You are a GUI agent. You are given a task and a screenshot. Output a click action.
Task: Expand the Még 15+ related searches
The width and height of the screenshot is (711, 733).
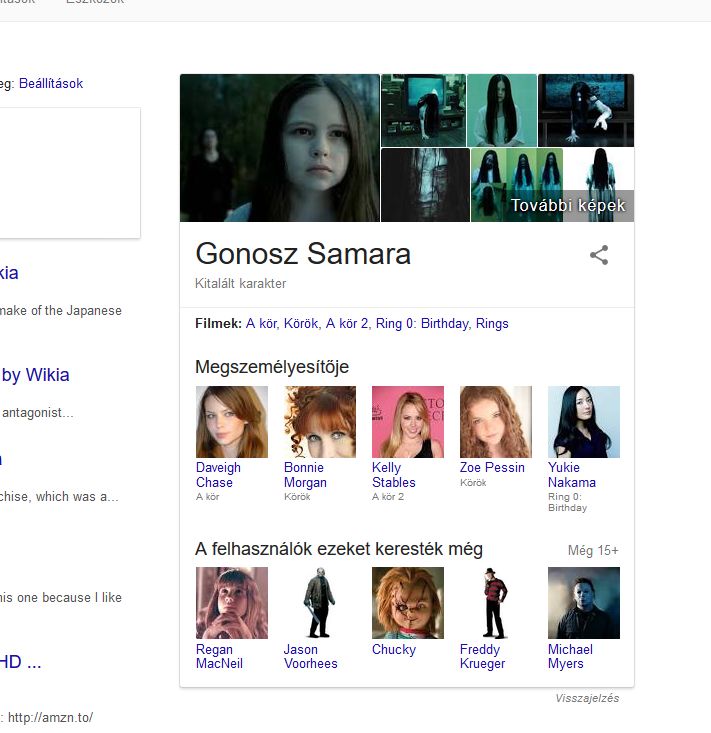click(593, 550)
